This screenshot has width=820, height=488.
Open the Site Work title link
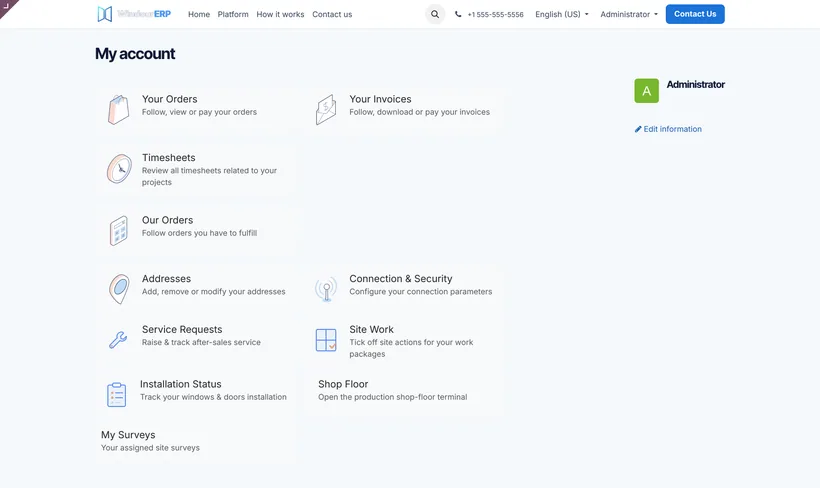pos(371,329)
